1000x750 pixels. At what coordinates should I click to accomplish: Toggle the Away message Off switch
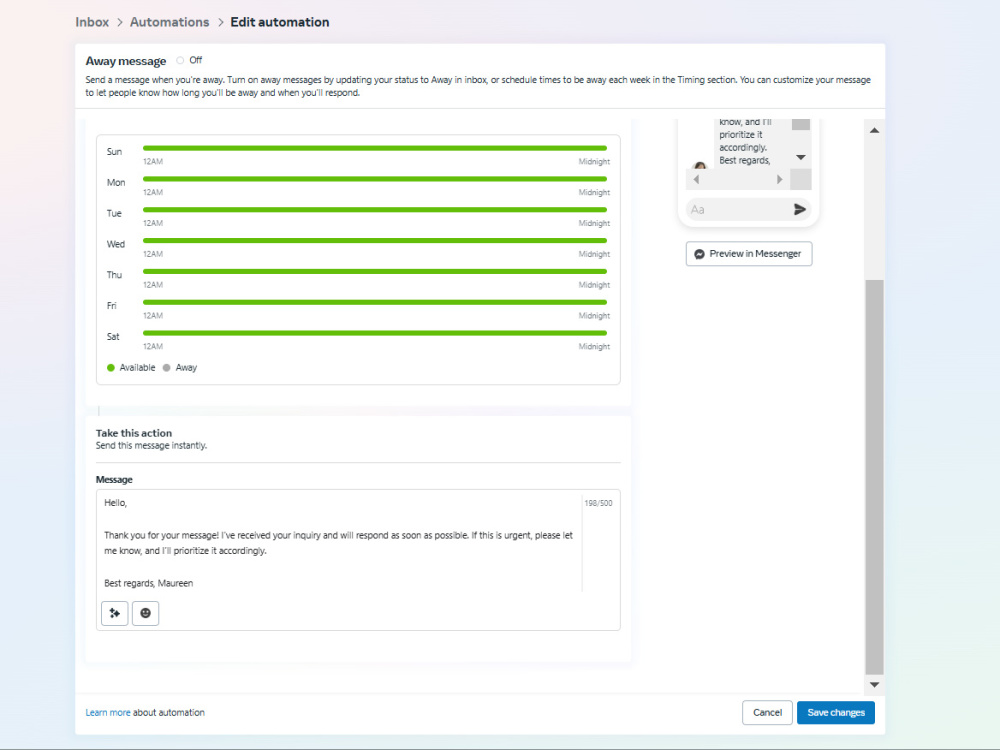(180, 60)
